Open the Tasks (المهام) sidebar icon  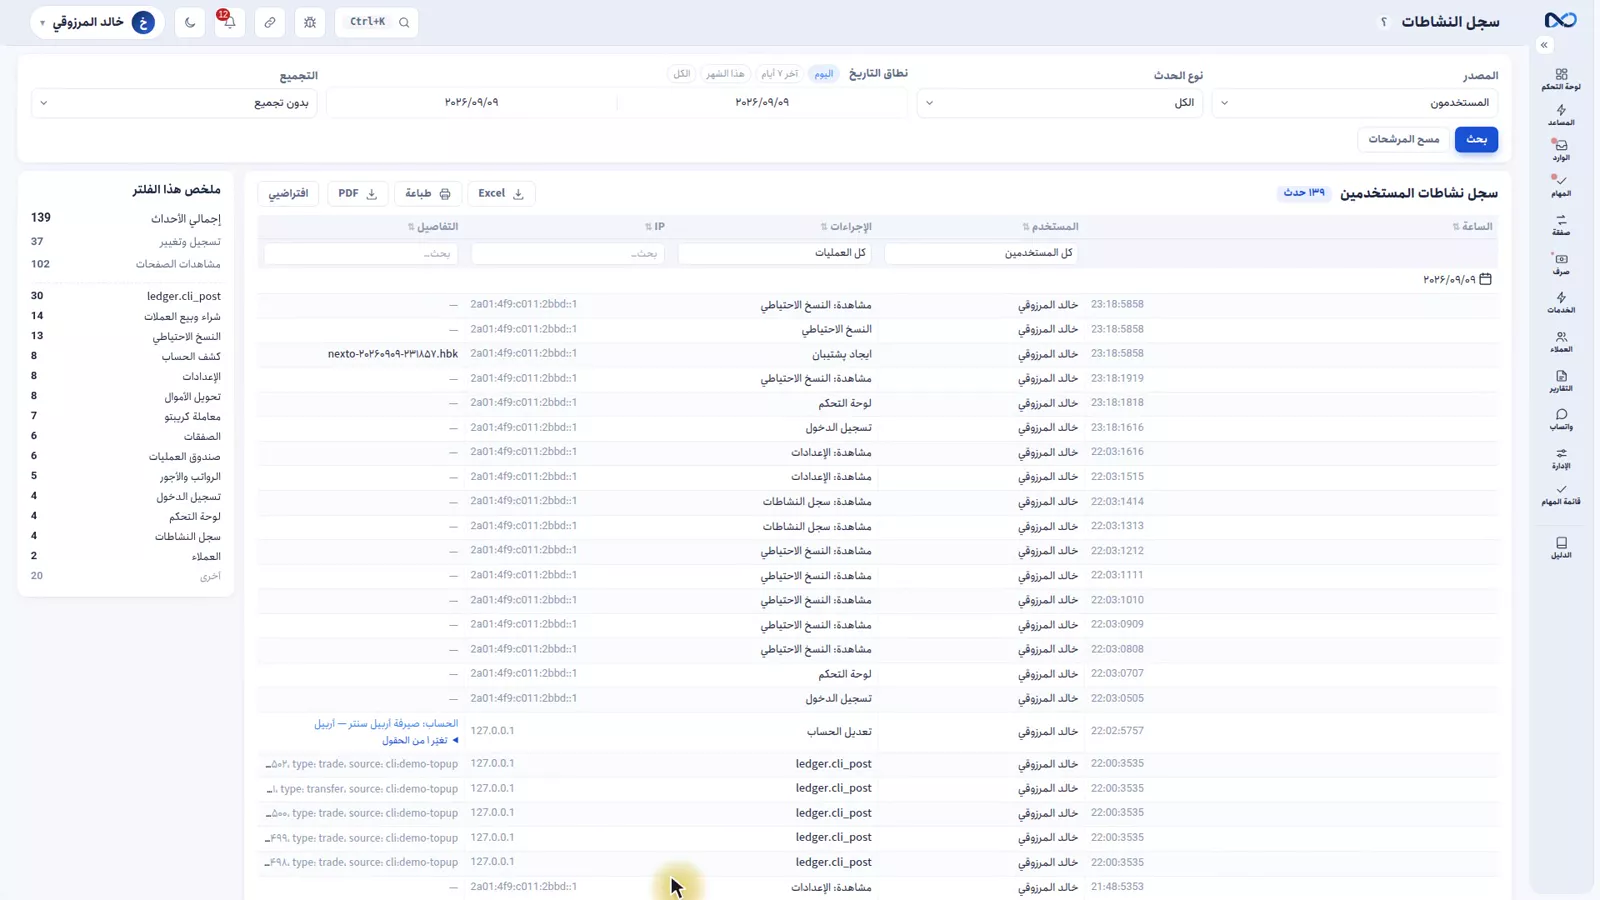tap(1561, 186)
